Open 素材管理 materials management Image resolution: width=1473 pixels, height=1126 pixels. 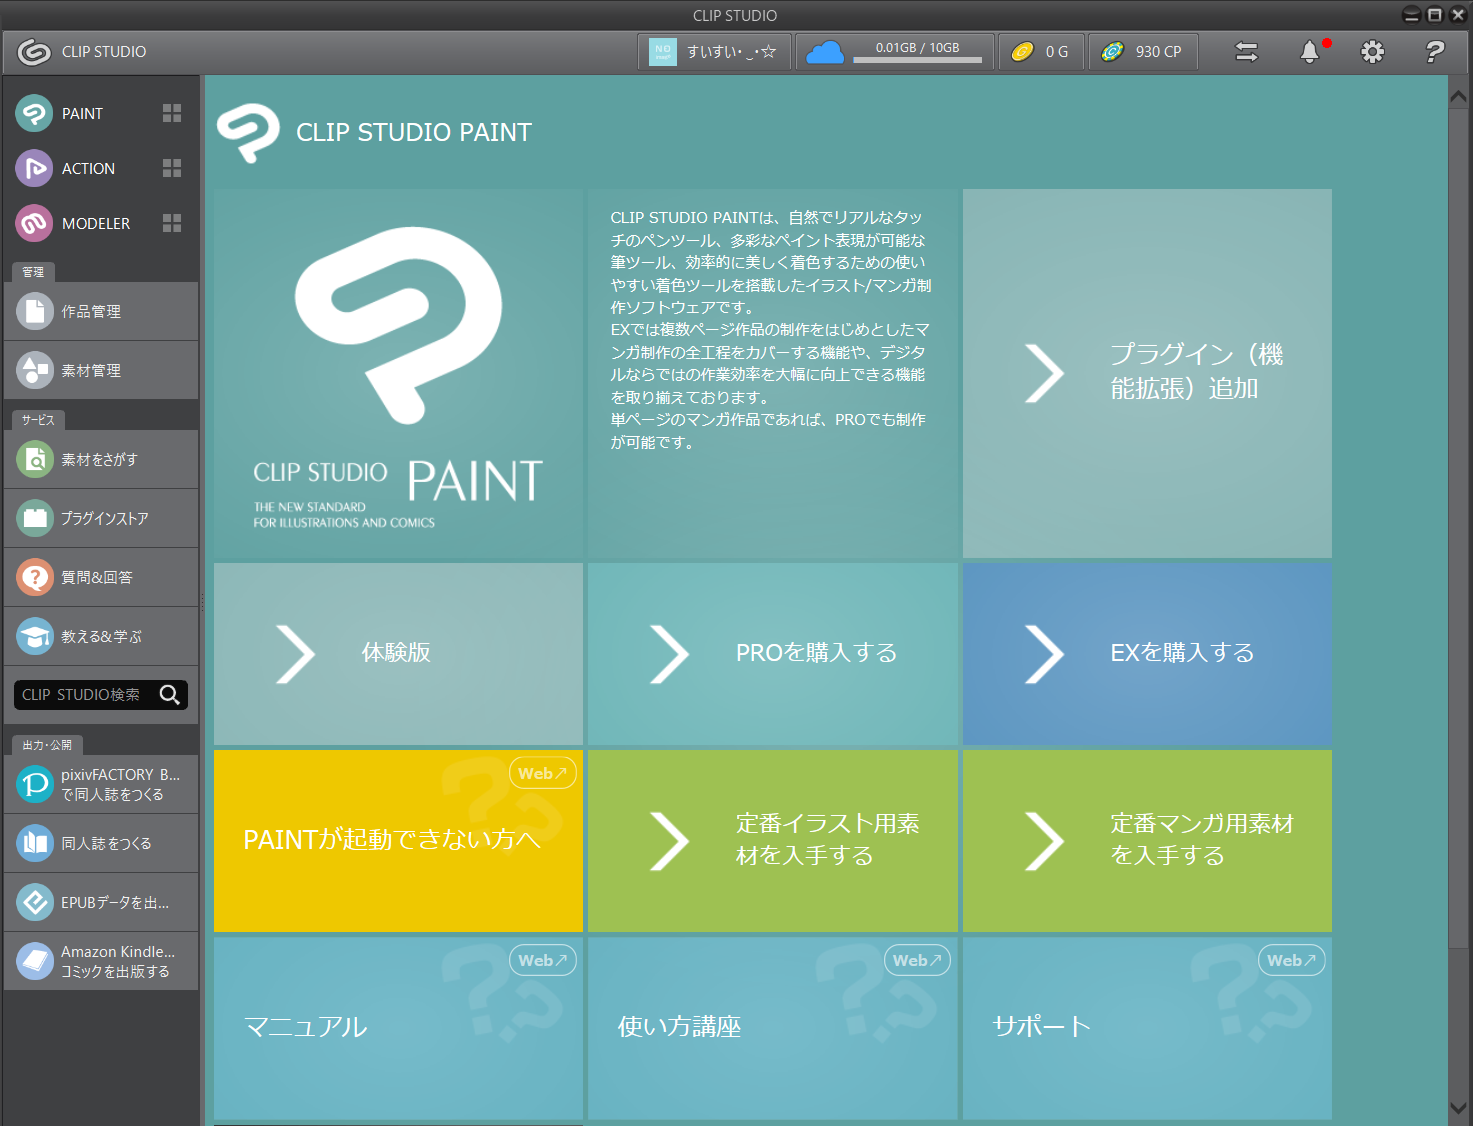pyautogui.click(x=101, y=370)
